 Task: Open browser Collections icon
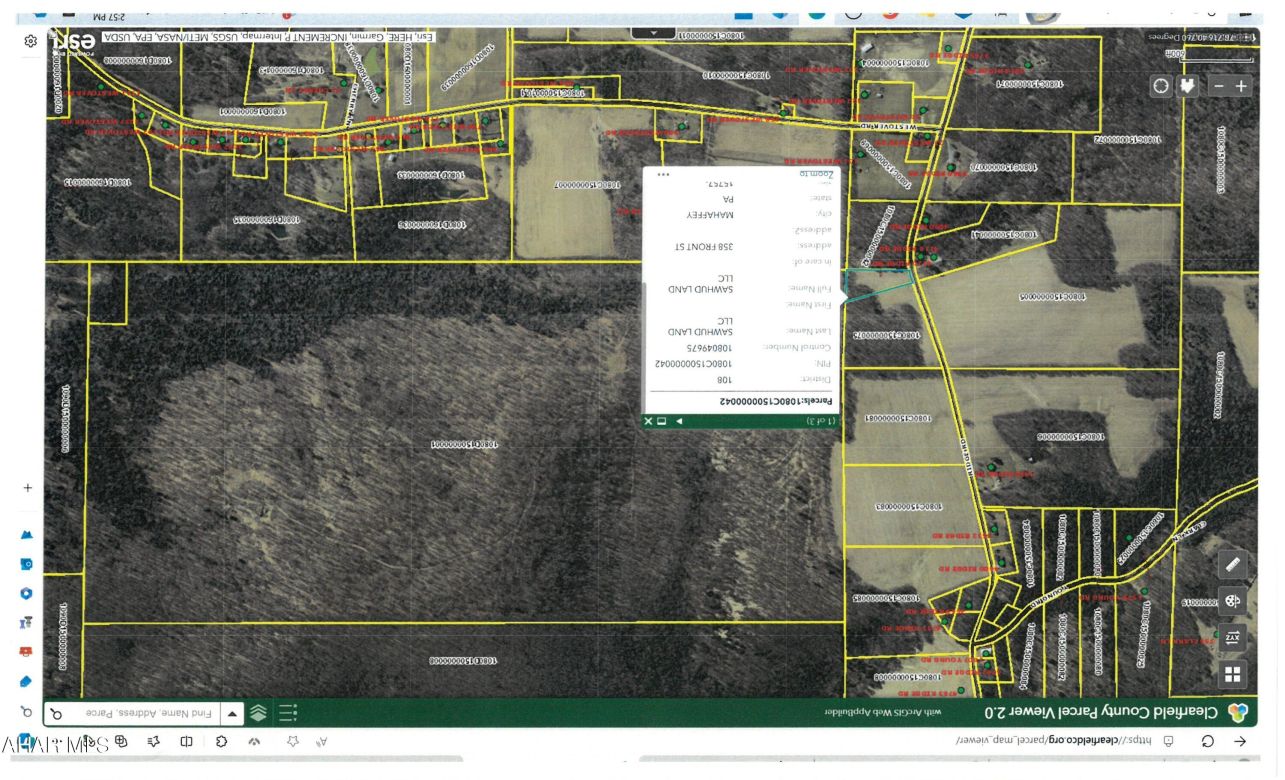121,741
